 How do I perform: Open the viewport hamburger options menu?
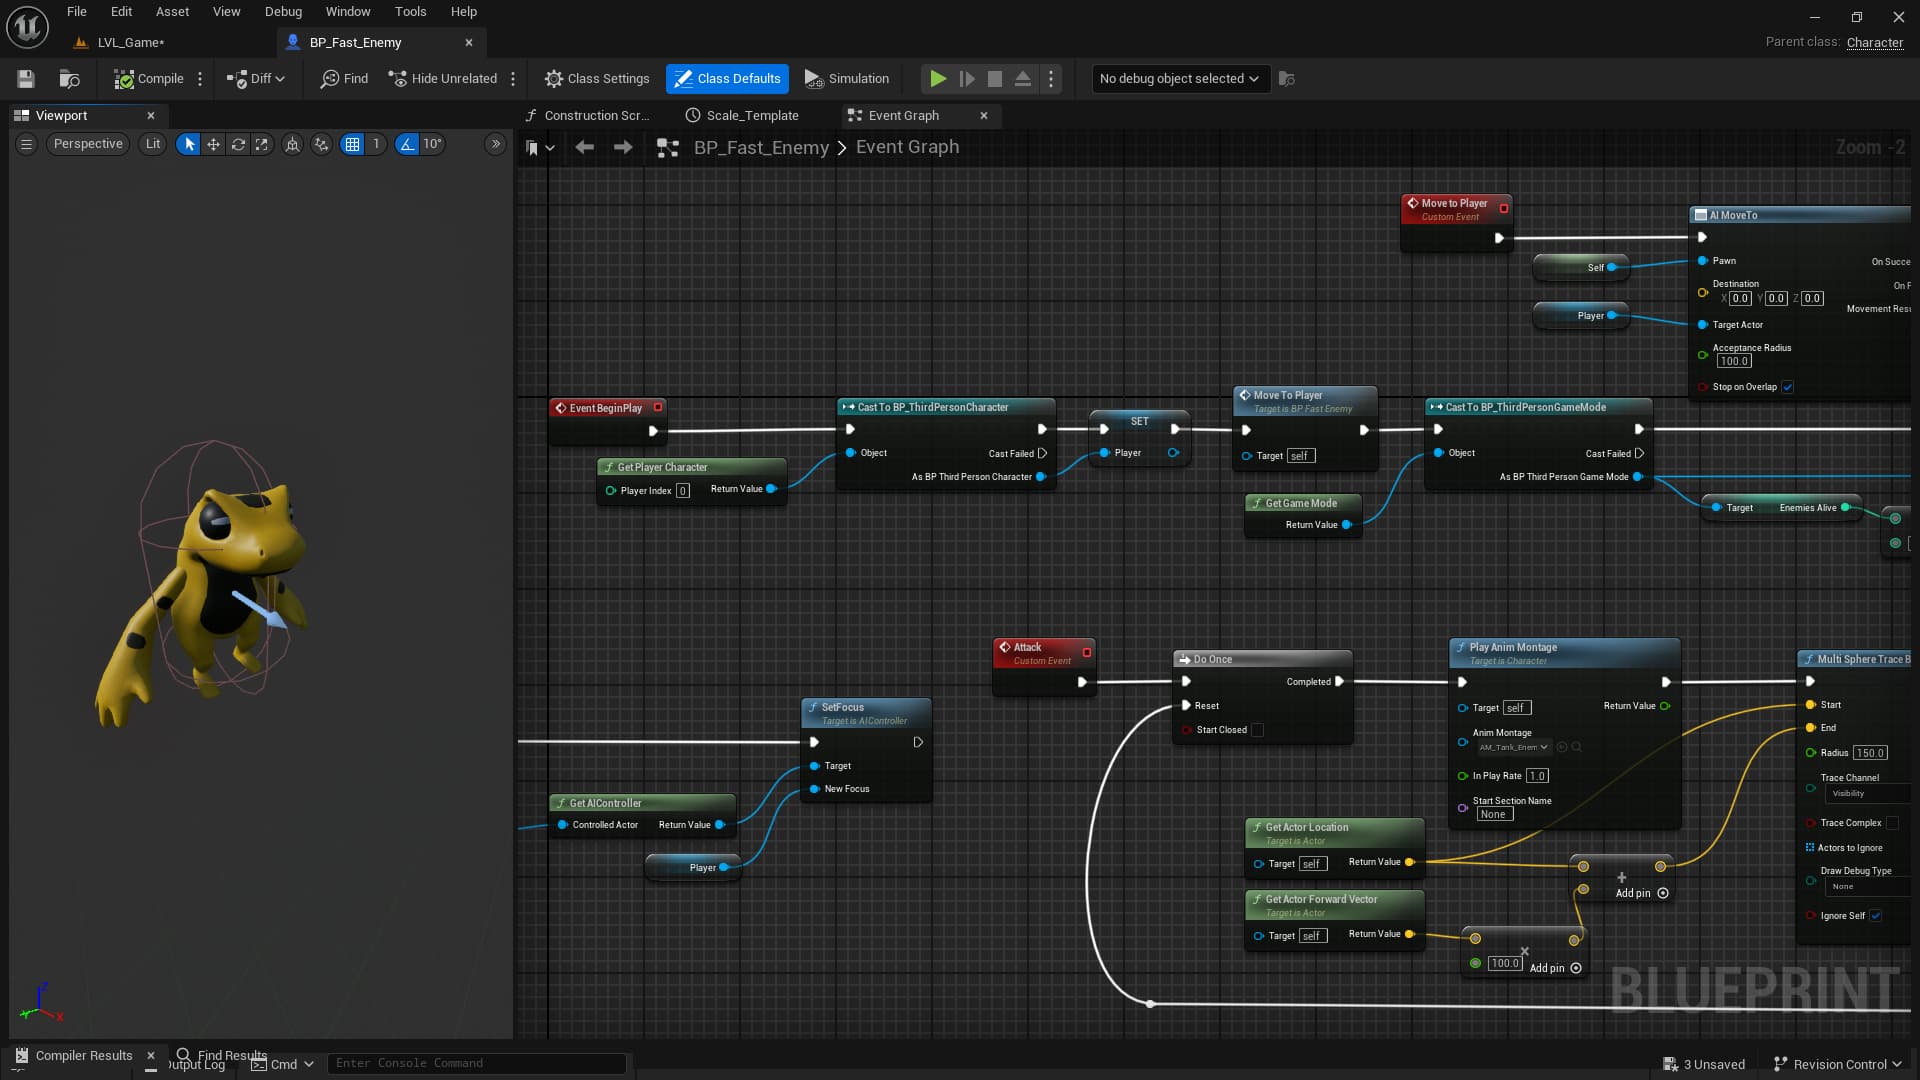point(27,144)
